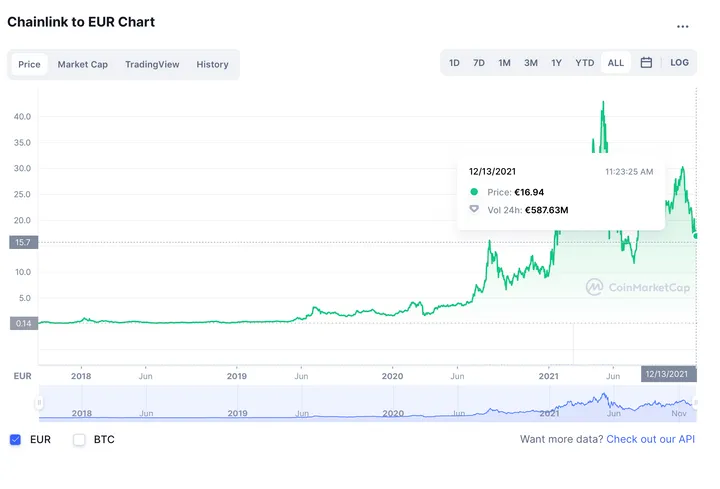Set chart range to 7D
Image resolution: width=720 pixels, height=489 pixels.
[x=479, y=63]
